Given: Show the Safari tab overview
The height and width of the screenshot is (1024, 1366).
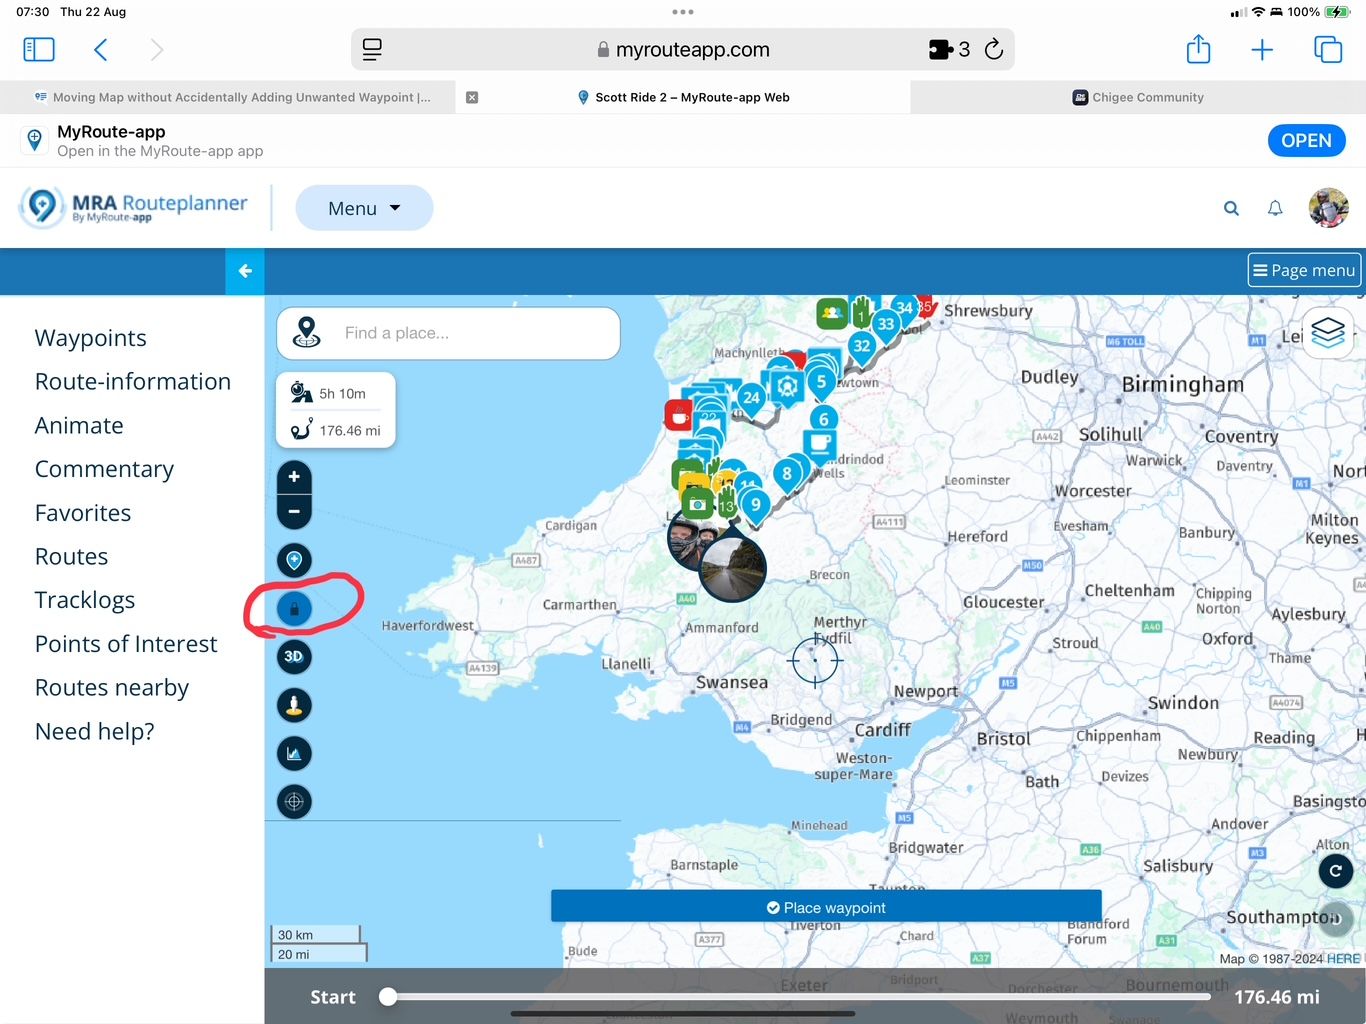Looking at the screenshot, I should click(x=1327, y=49).
